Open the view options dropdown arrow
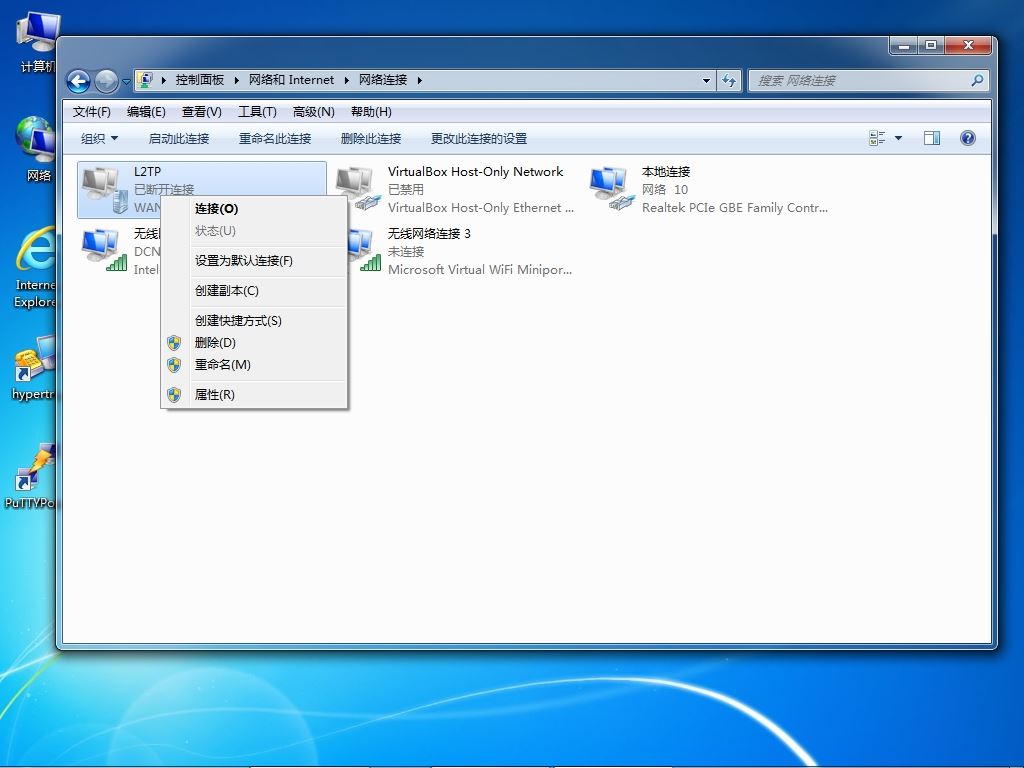This screenshot has height=768, width=1024. tap(899, 138)
